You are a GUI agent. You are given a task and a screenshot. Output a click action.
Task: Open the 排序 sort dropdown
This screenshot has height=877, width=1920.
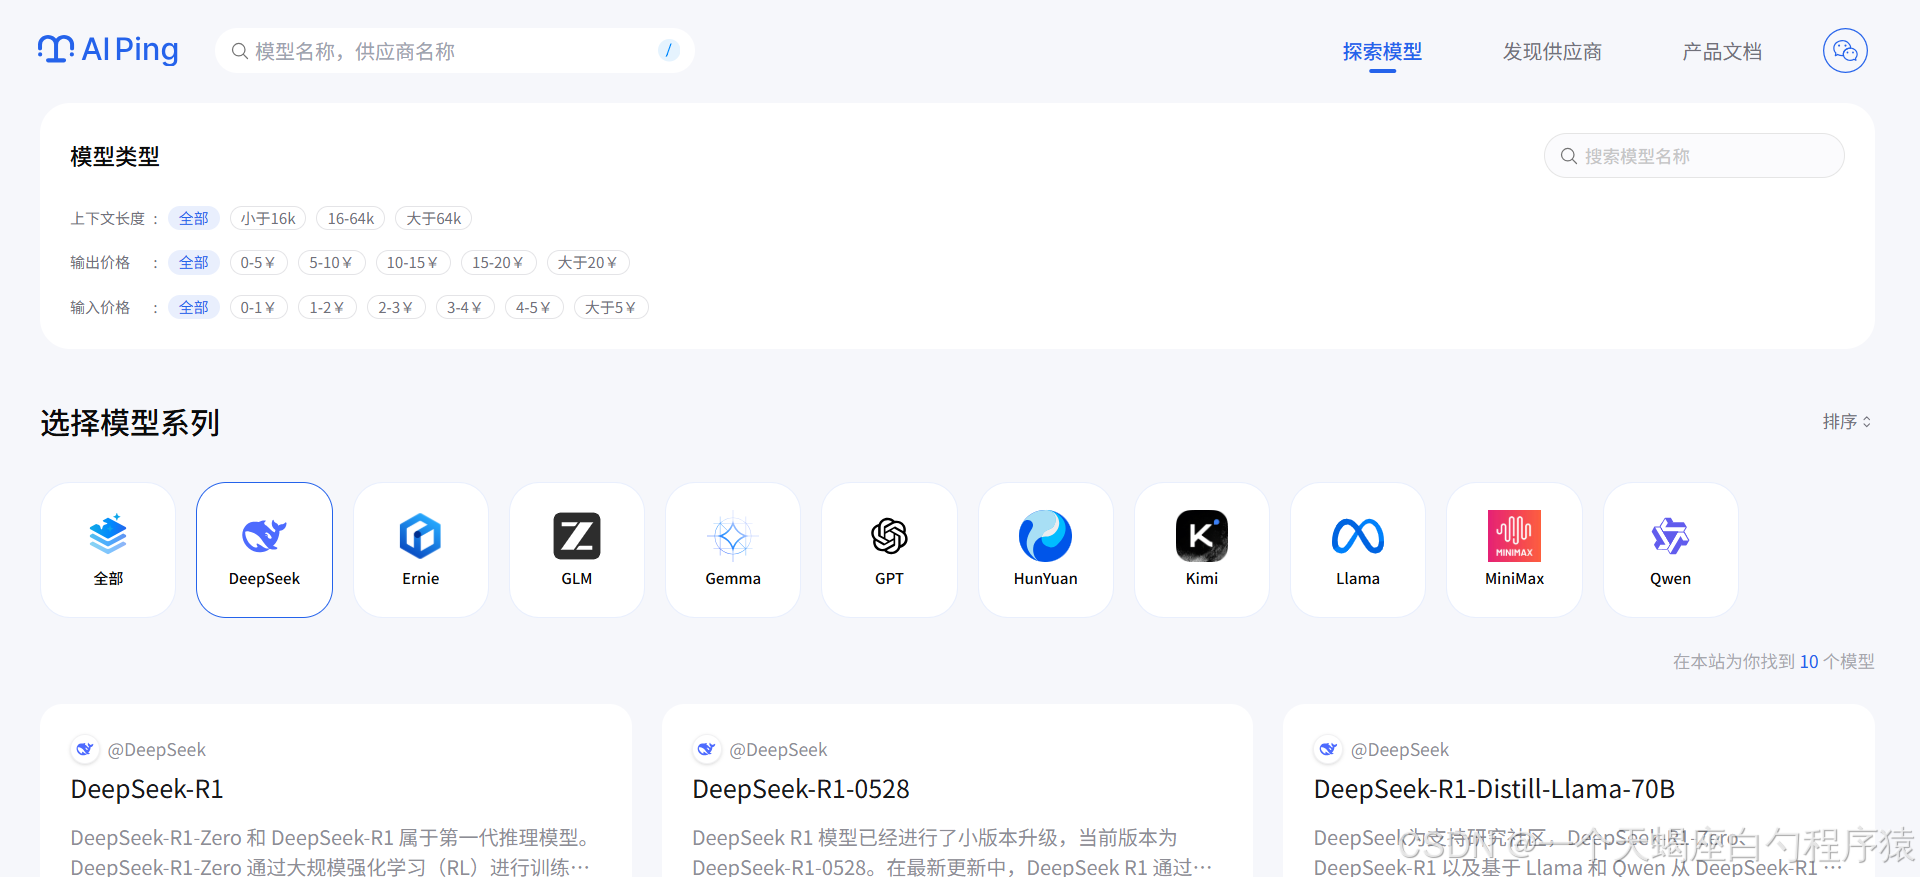[1846, 422]
